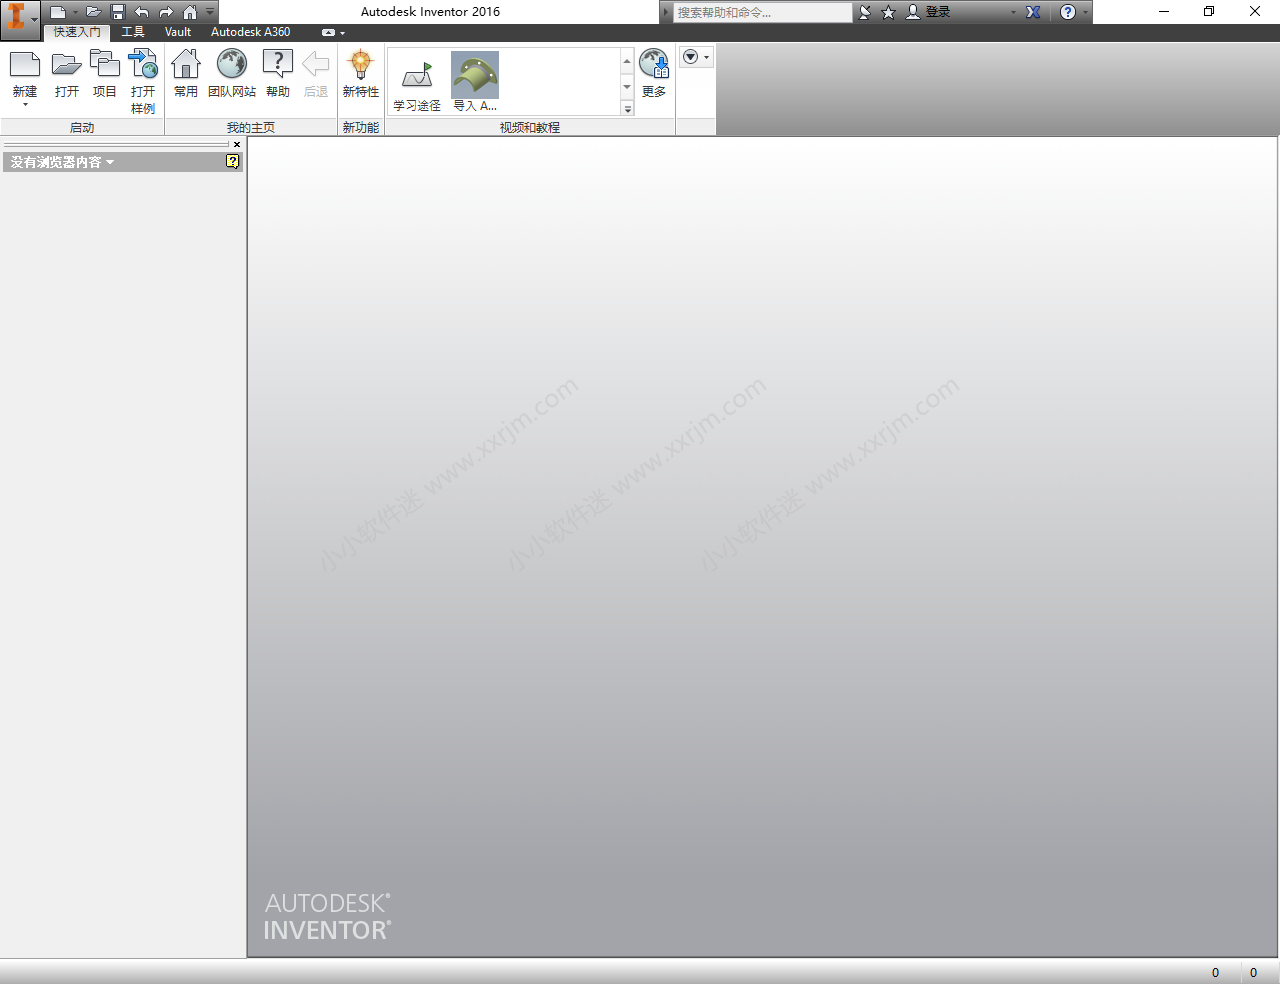Minimize the Inventor window
1280x984 pixels.
coord(1163,12)
